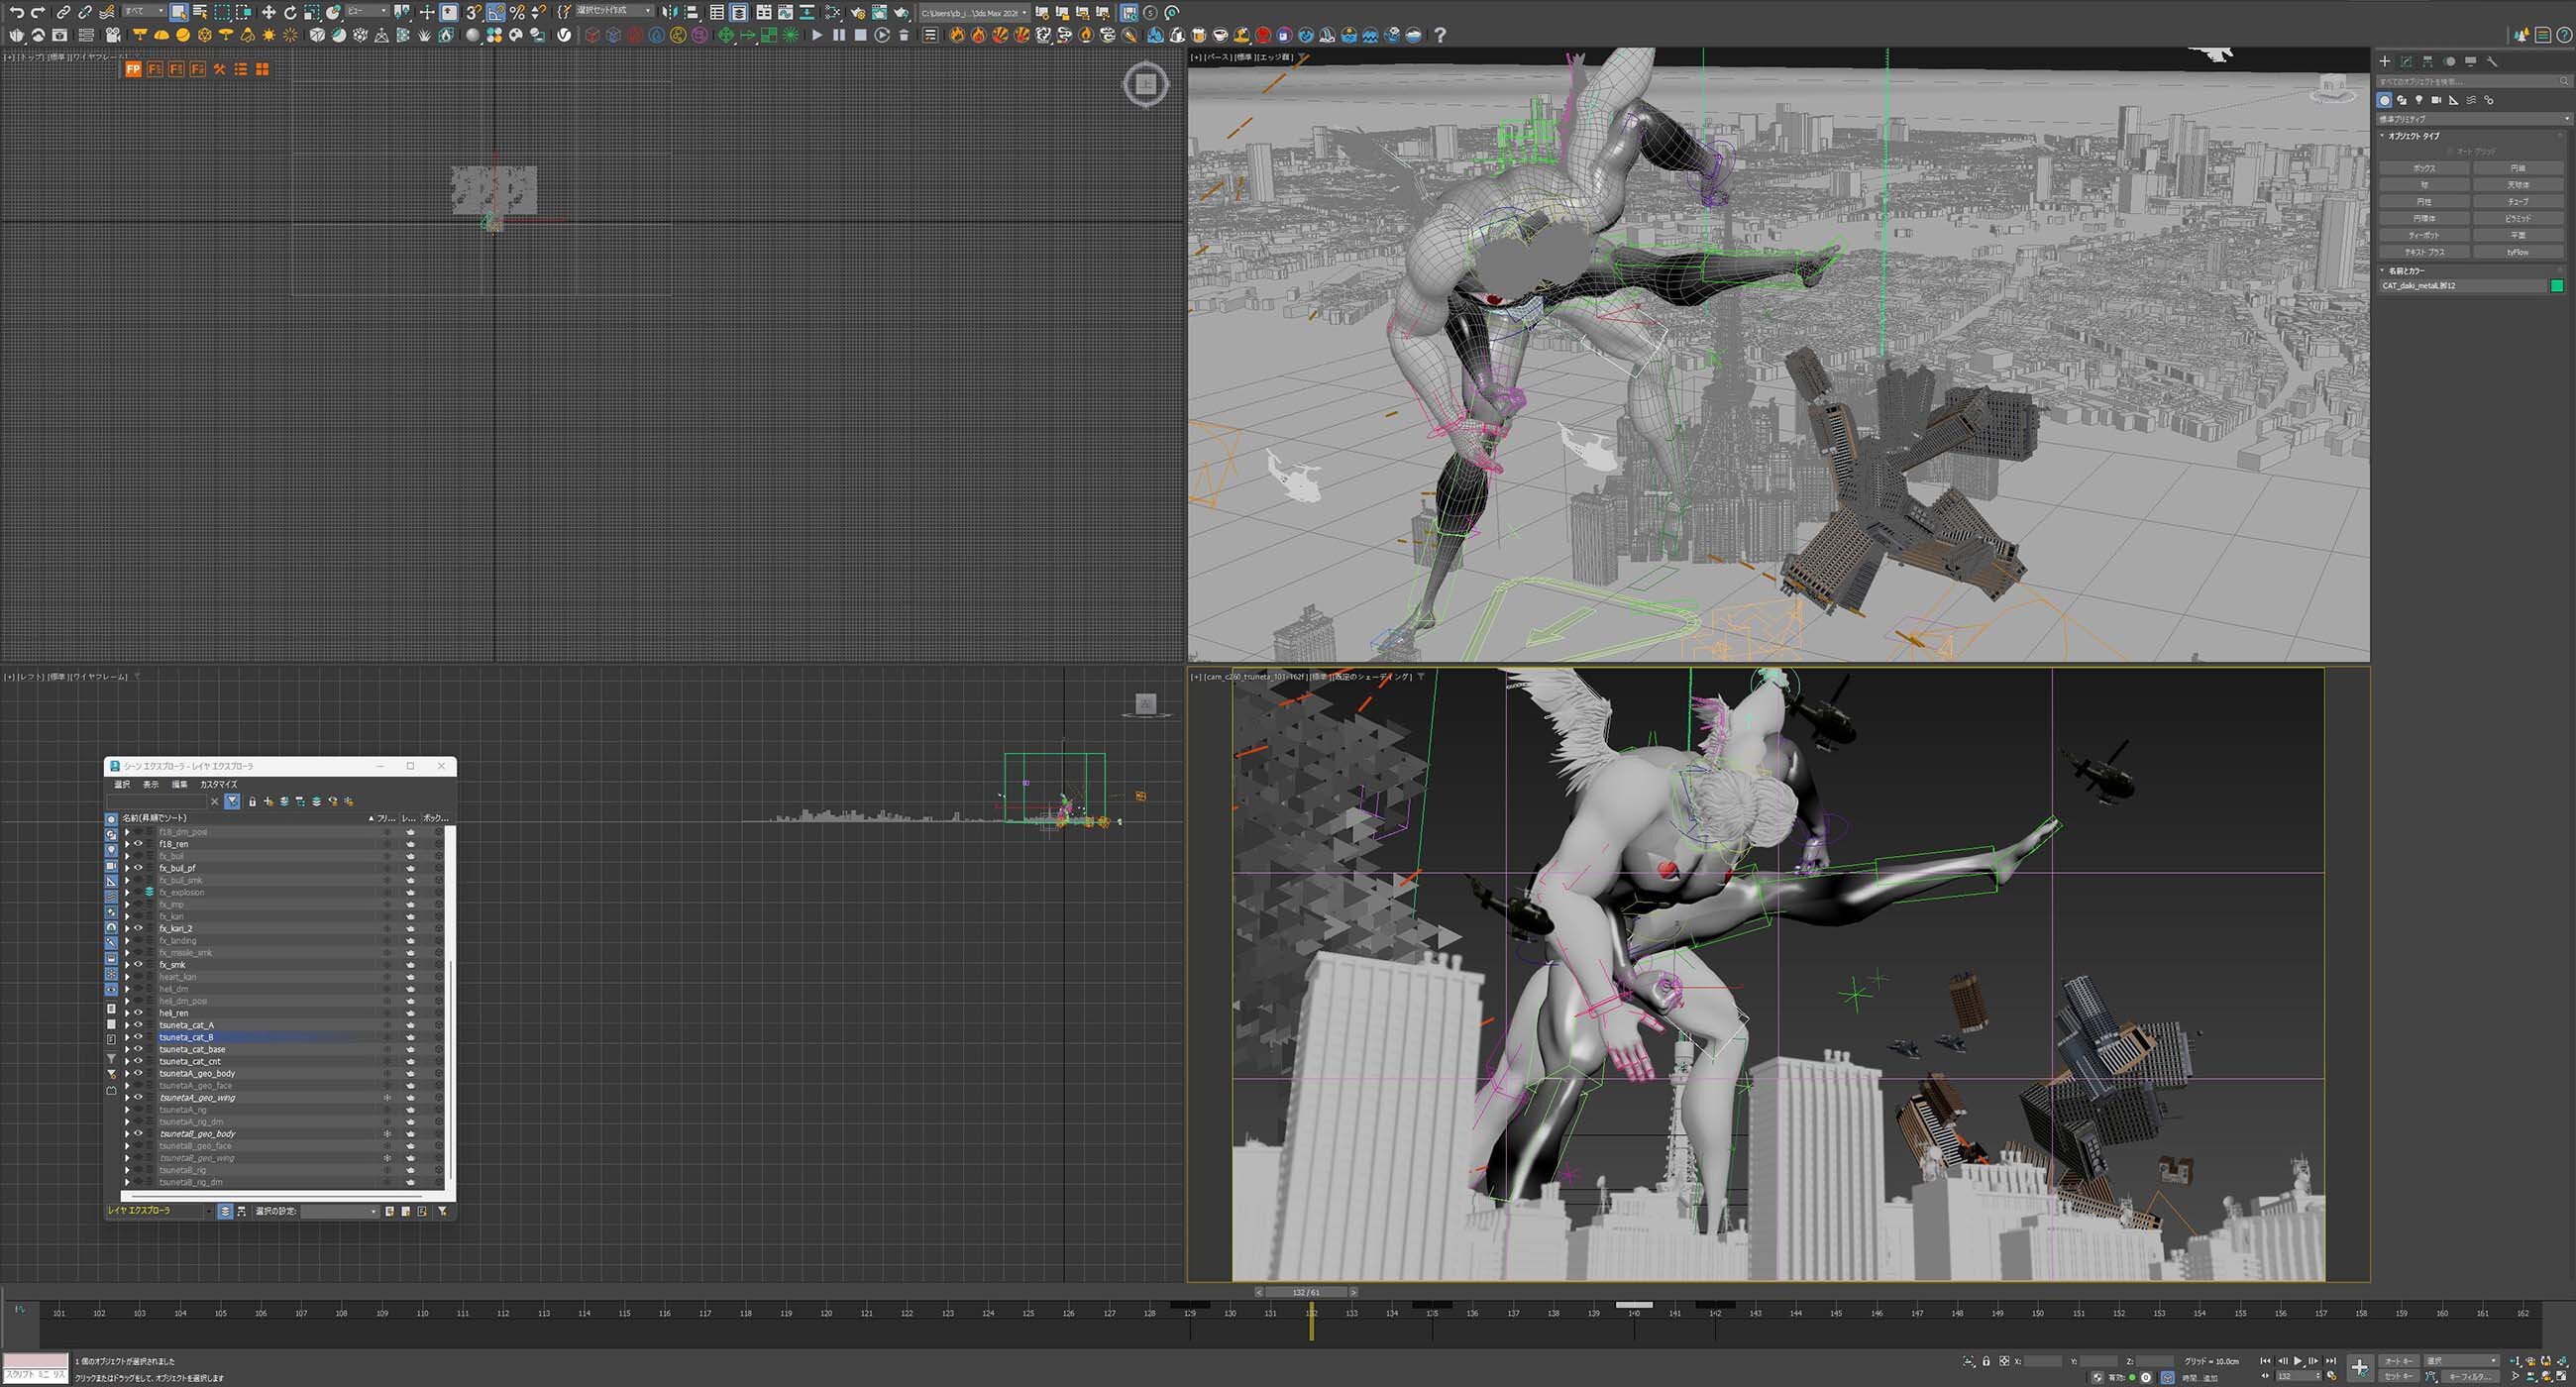Image resolution: width=2576 pixels, height=1387 pixels.
Task: Click the ボックス primitive button
Action: 2424,168
